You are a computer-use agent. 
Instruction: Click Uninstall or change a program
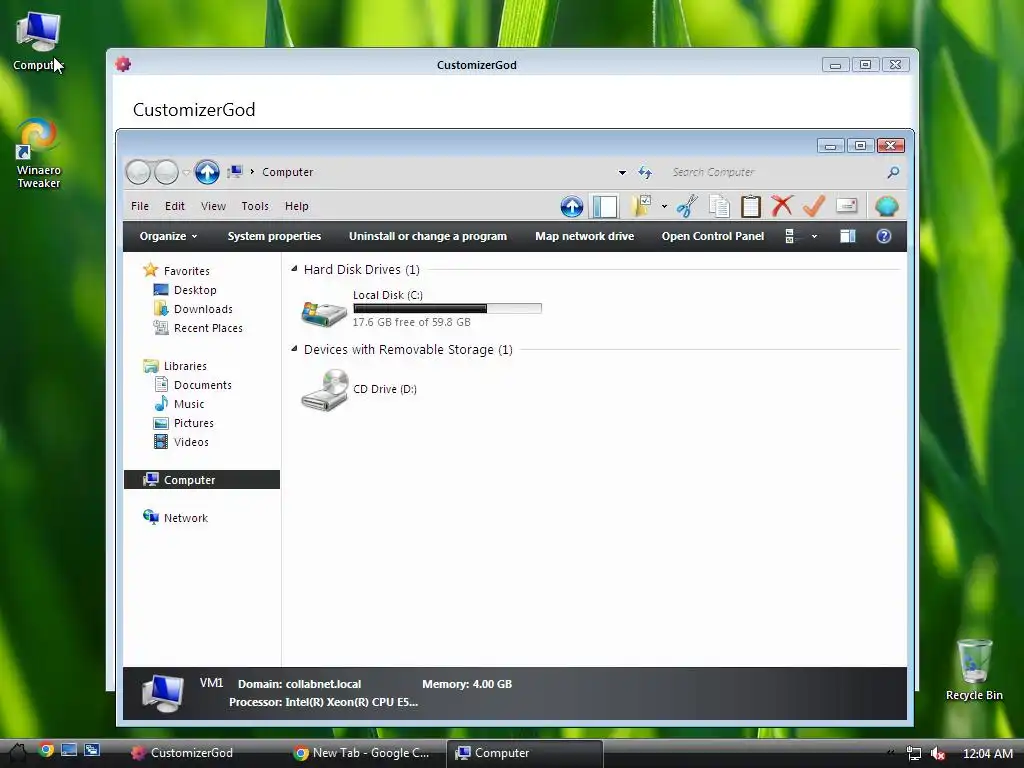tap(428, 236)
